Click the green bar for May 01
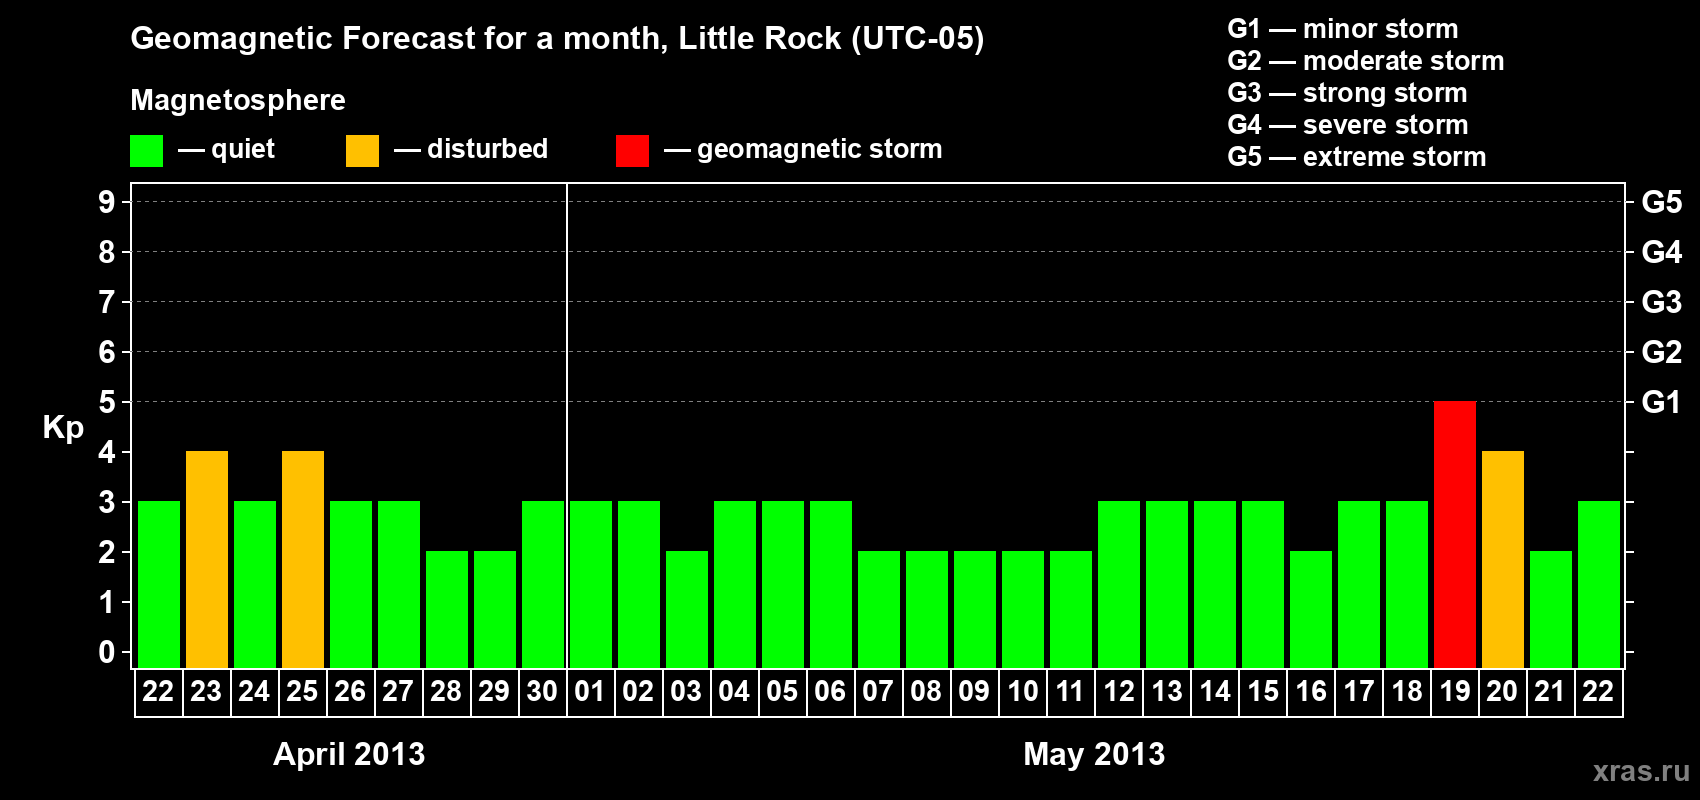This screenshot has height=800, width=1700. 591,584
